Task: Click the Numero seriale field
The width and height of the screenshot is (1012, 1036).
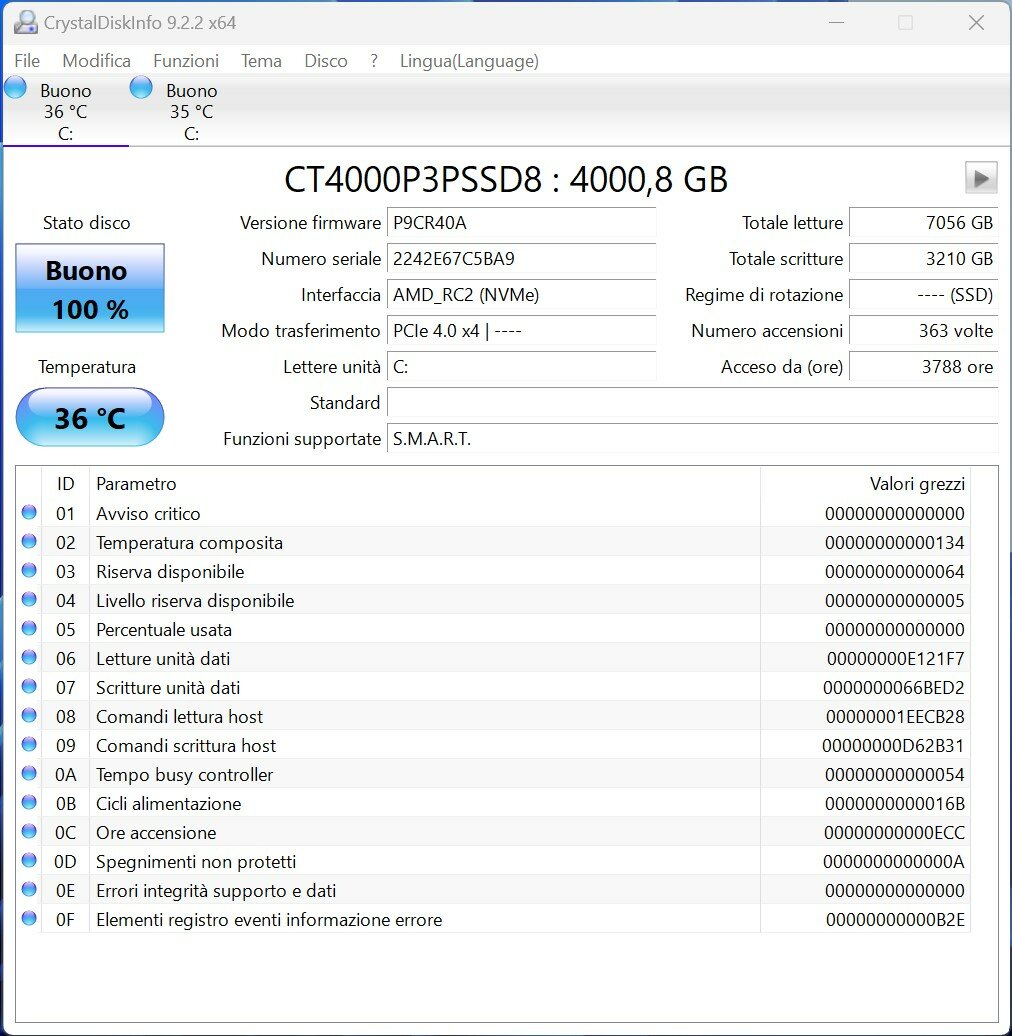Action: tap(521, 258)
